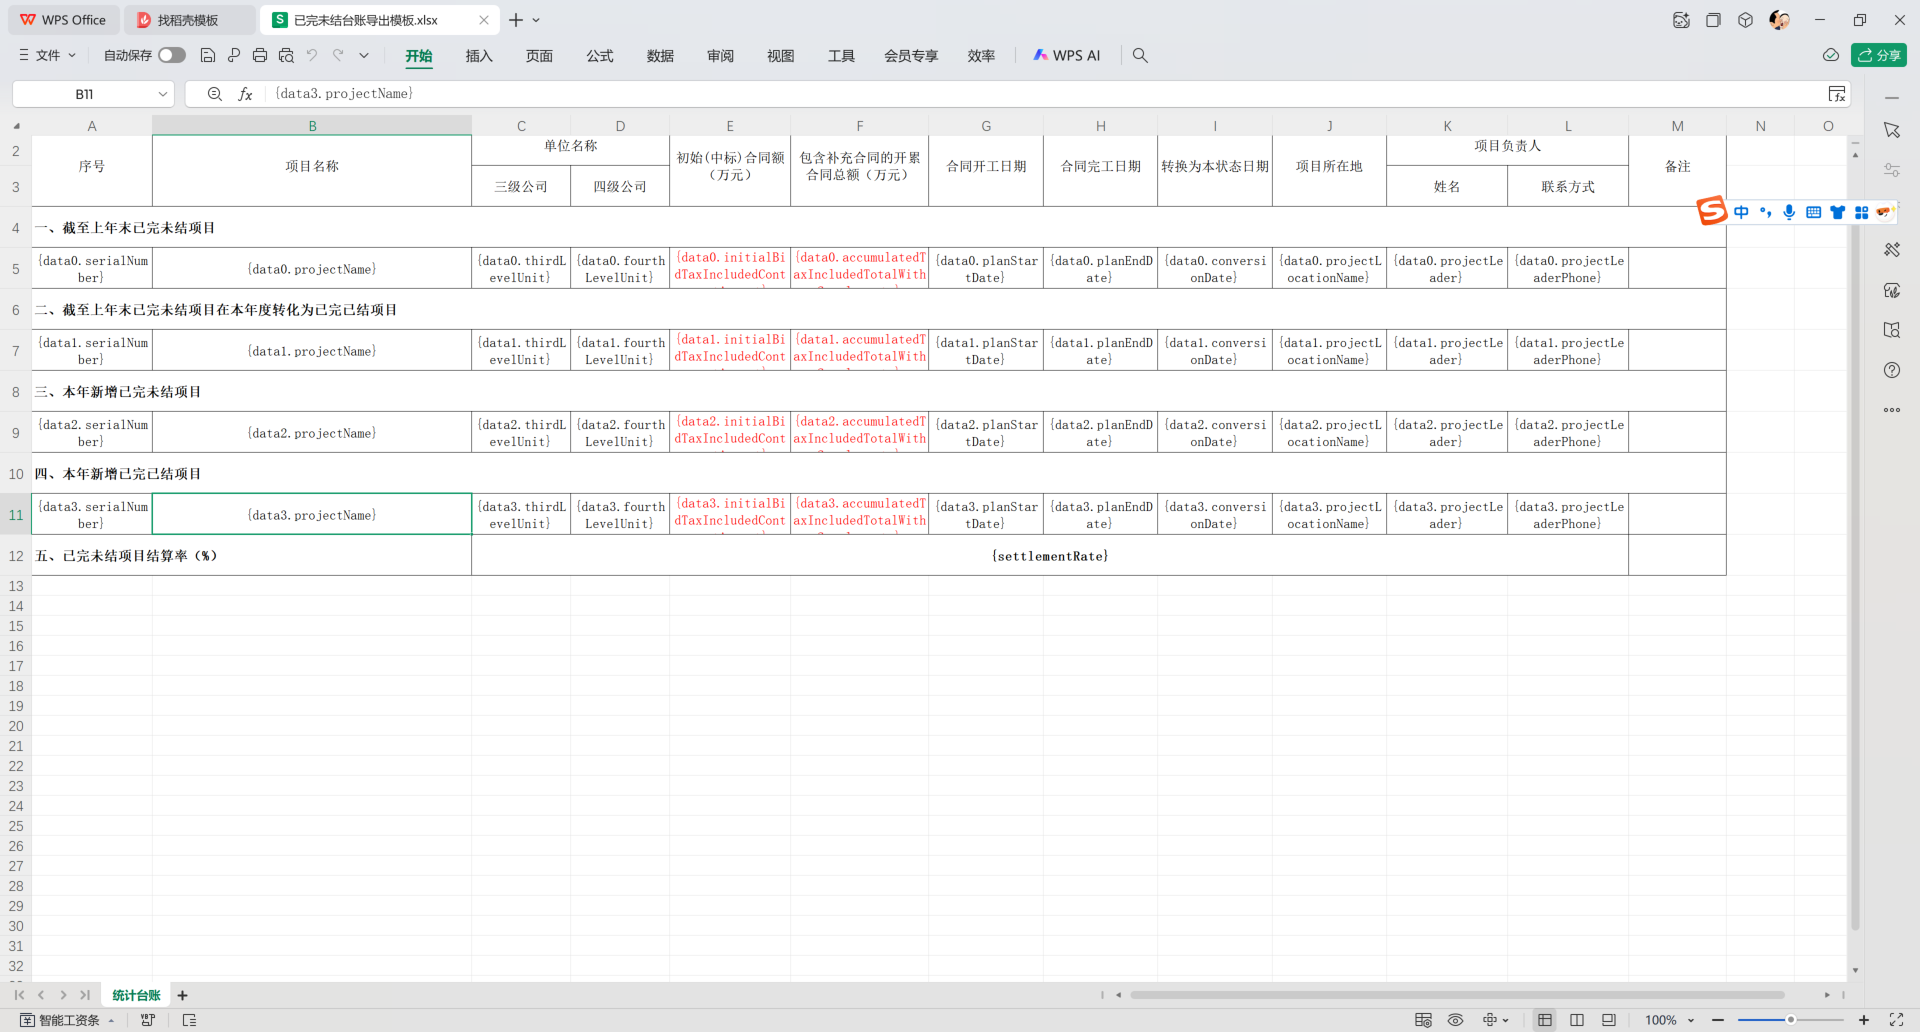Screen dimensions: 1920x1032
Task: Click the cloud sync status icon
Action: (1831, 56)
